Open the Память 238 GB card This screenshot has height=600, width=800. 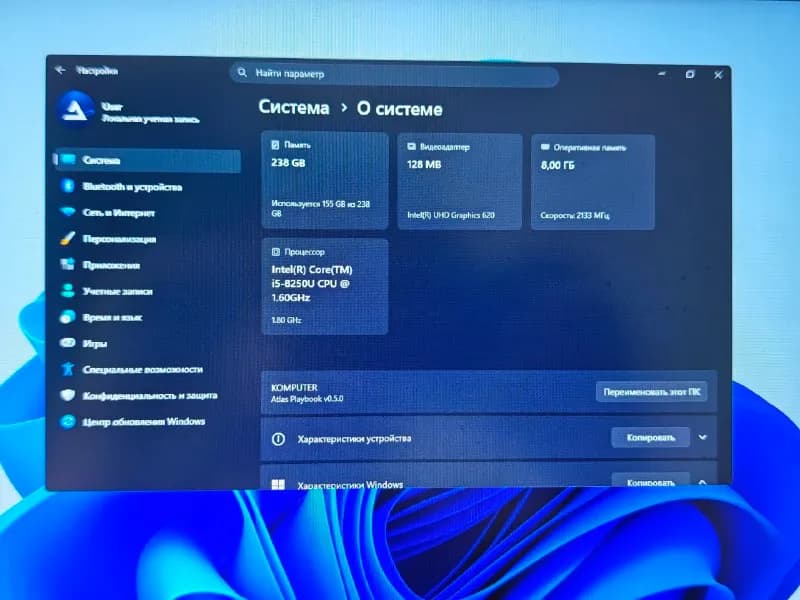pos(324,181)
